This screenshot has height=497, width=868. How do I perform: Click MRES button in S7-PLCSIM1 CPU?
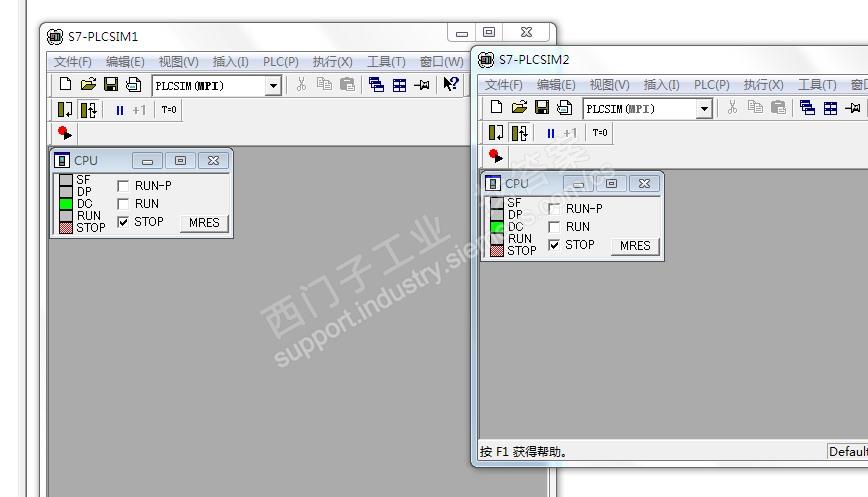[204, 223]
